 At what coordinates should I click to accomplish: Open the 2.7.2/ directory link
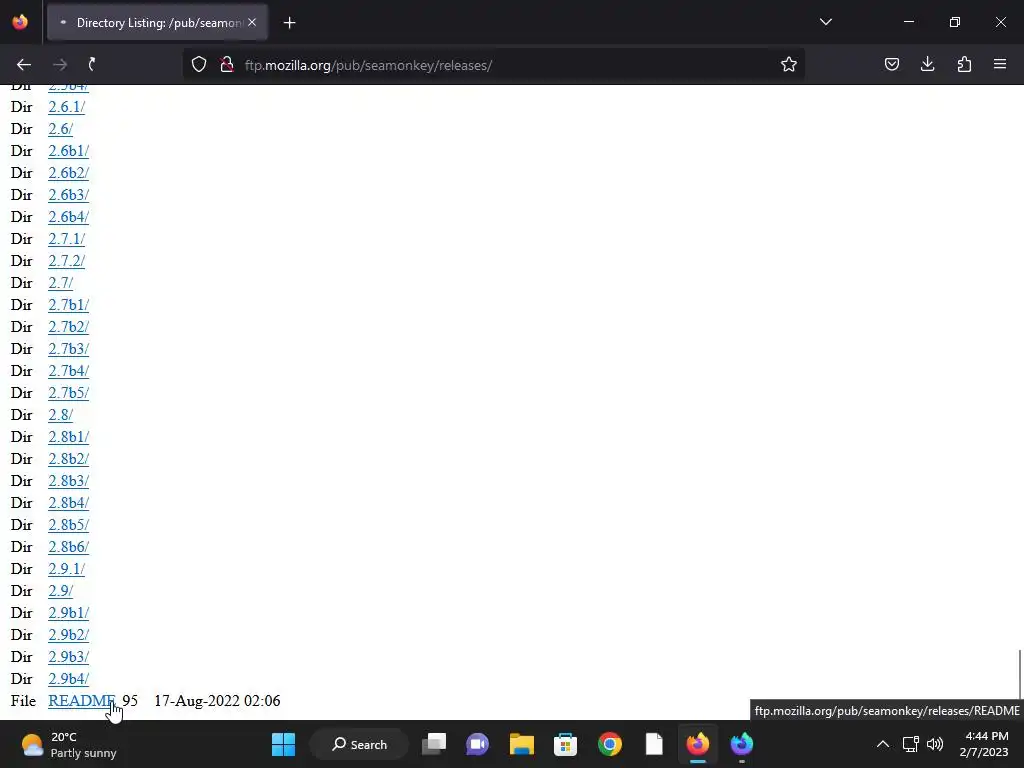pos(67,261)
